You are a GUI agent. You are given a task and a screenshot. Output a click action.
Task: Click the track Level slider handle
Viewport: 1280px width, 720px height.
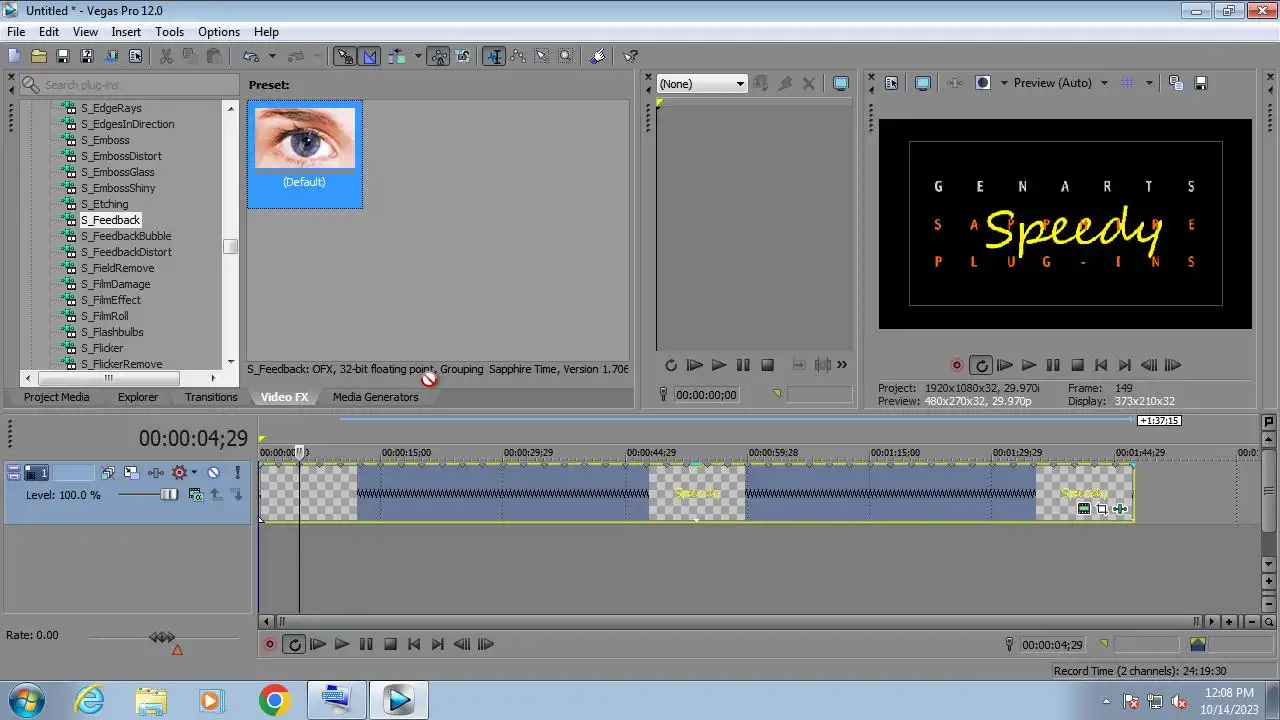point(169,495)
